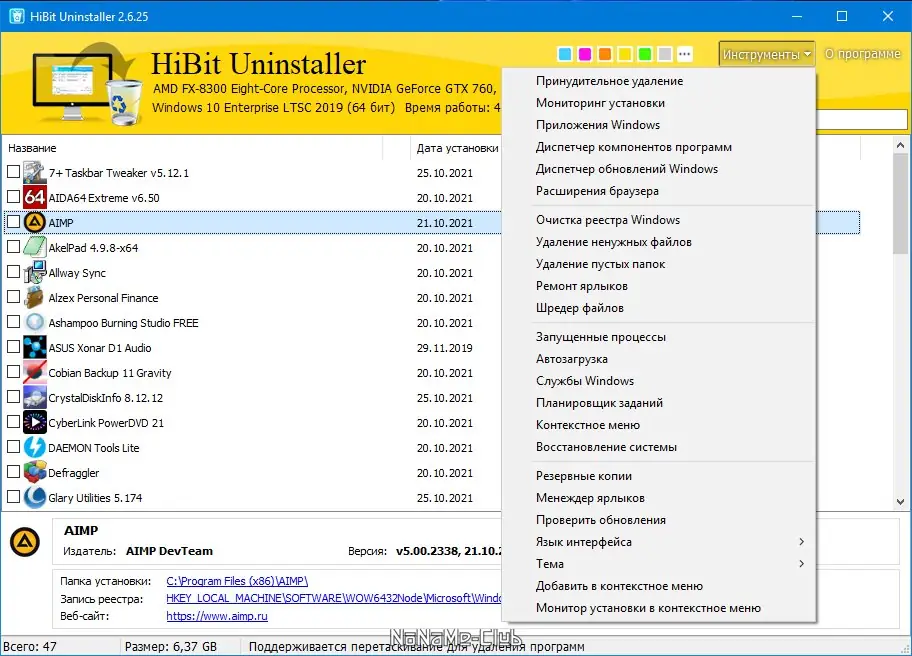Click the 7+ Taskbar Tweaker program icon
912x656 pixels.
tap(34, 173)
